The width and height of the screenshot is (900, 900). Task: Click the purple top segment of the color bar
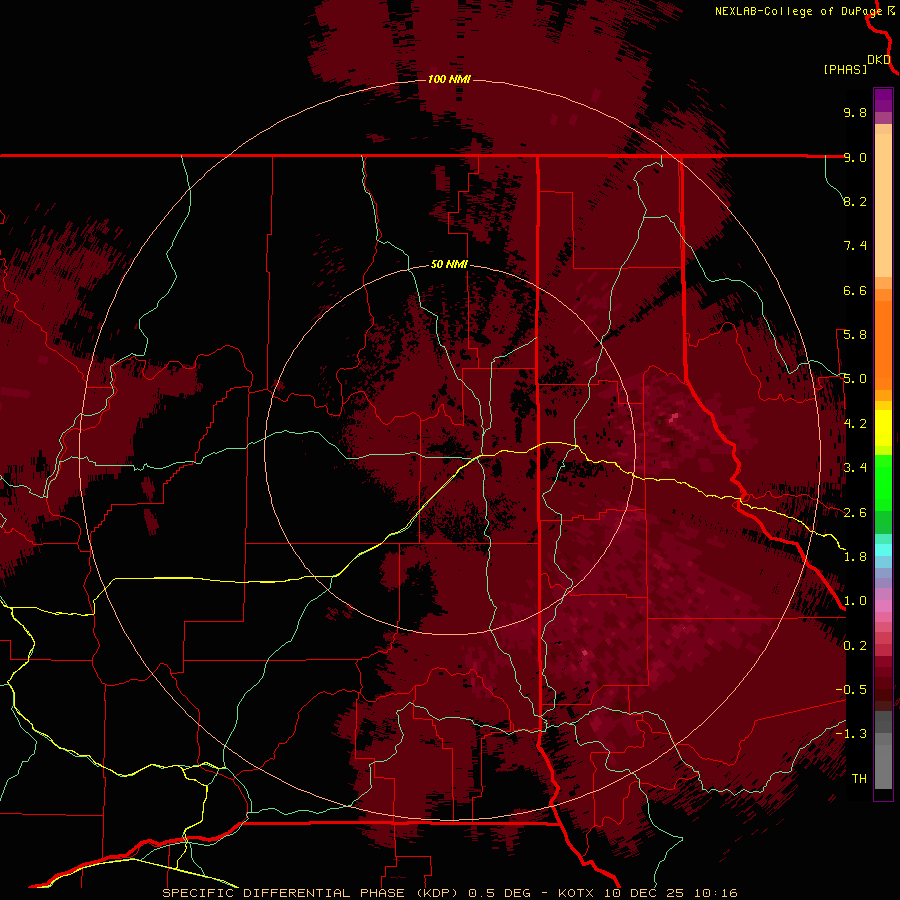pyautogui.click(x=883, y=100)
